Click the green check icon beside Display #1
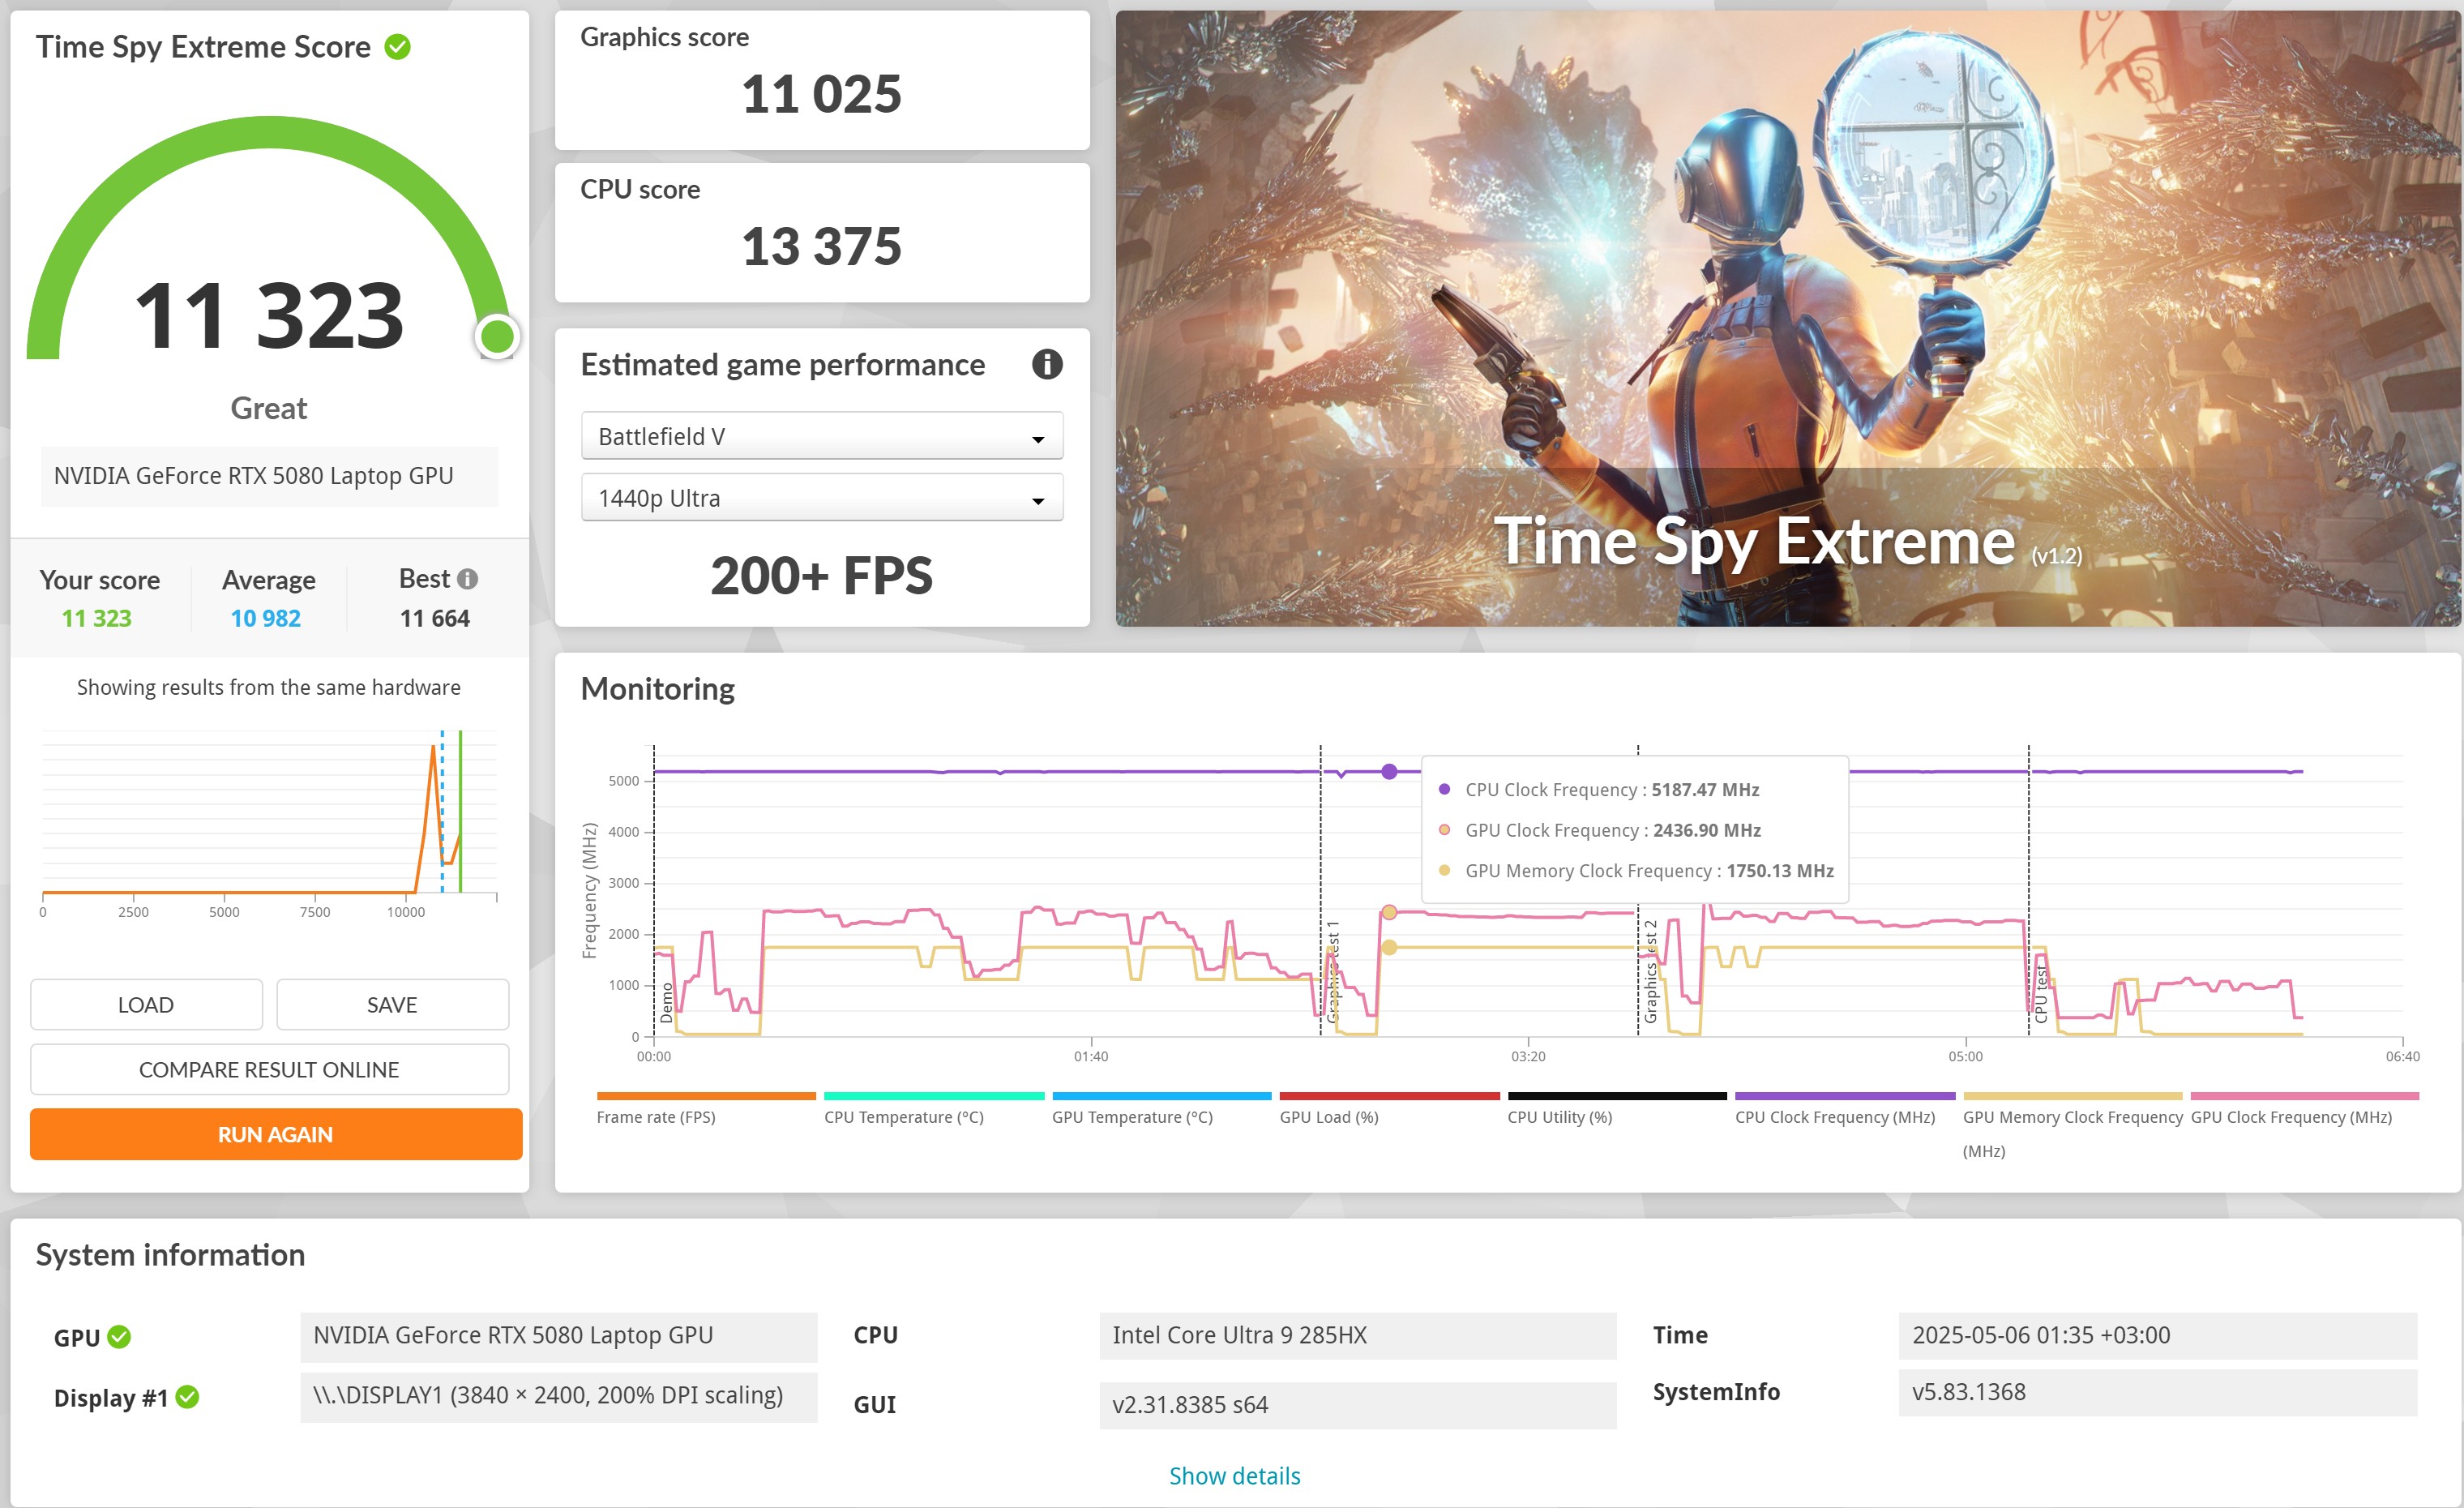This screenshot has height=1508, width=2464. pyautogui.click(x=187, y=1397)
